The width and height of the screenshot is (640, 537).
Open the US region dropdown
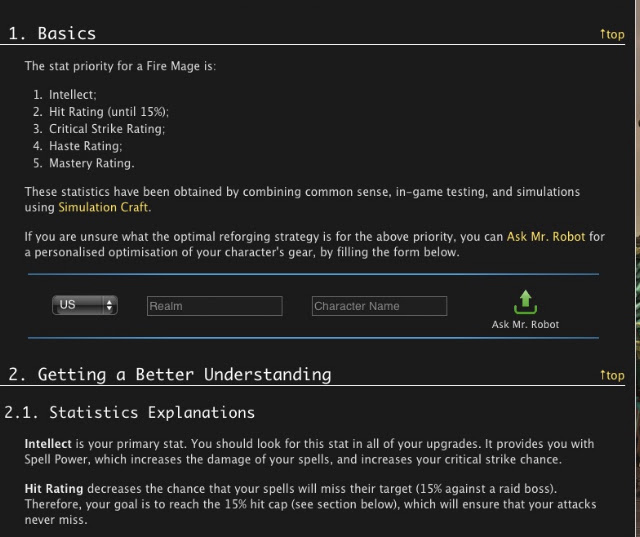tap(85, 305)
